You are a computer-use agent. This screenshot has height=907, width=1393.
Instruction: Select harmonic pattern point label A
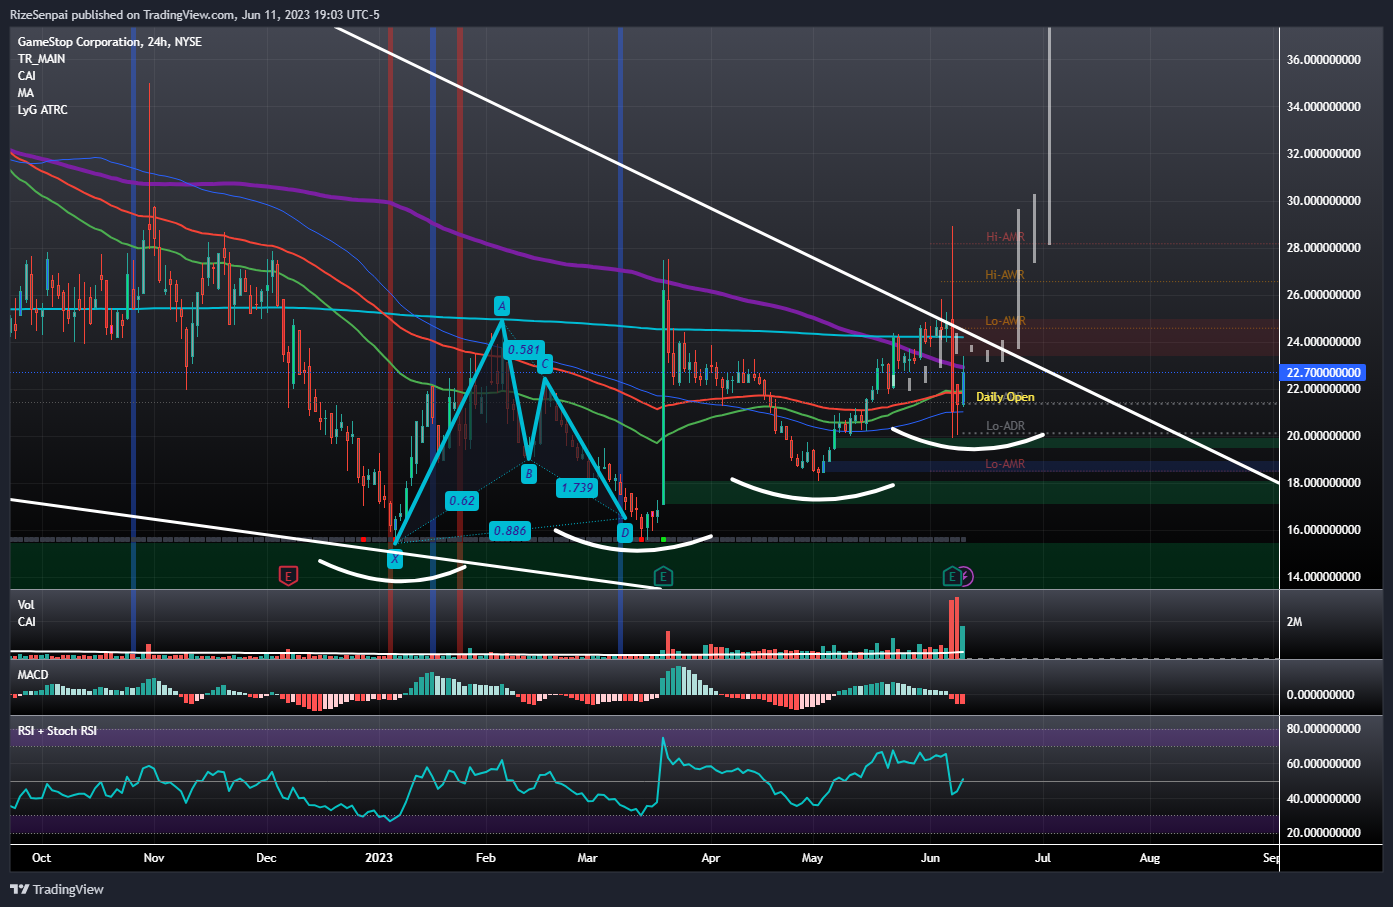[x=502, y=306]
